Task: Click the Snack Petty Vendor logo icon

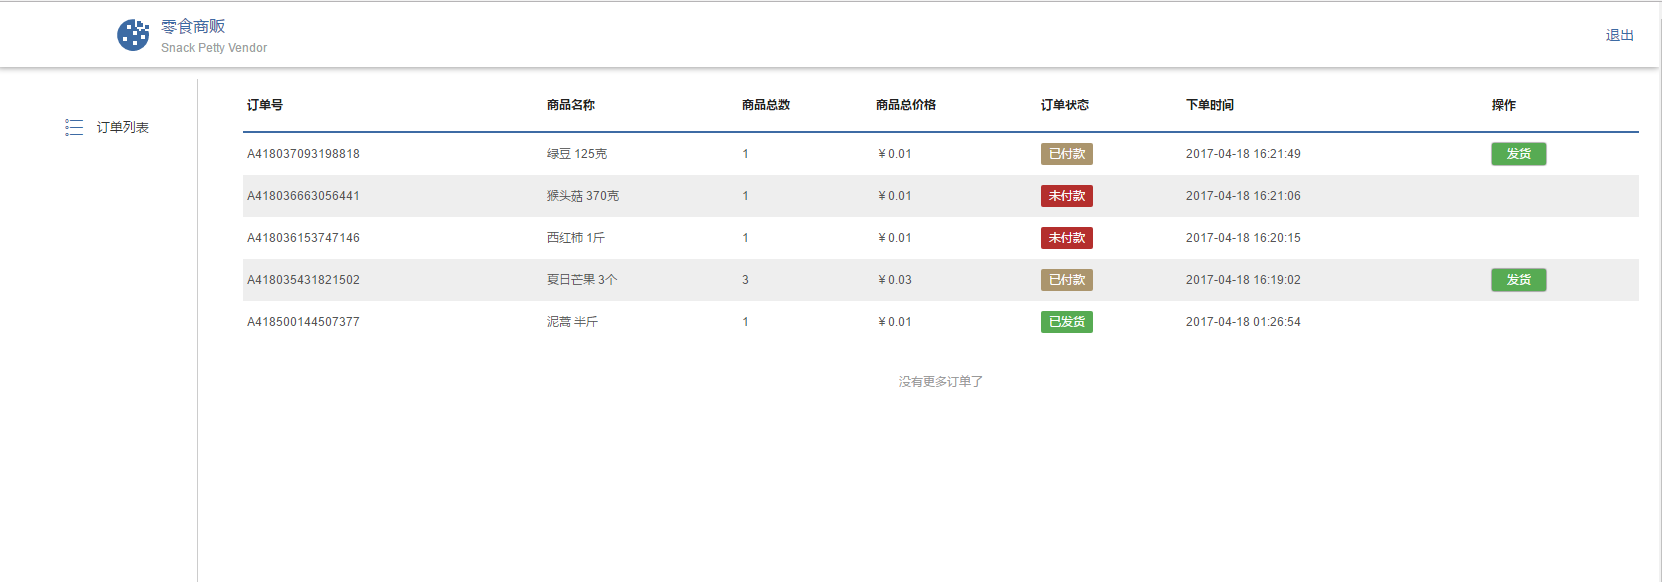Action: point(133,35)
